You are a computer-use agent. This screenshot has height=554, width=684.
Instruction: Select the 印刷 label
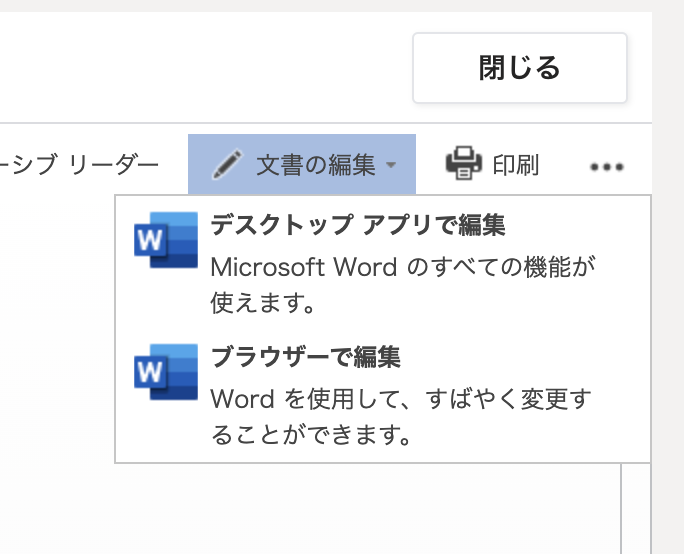click(x=516, y=165)
